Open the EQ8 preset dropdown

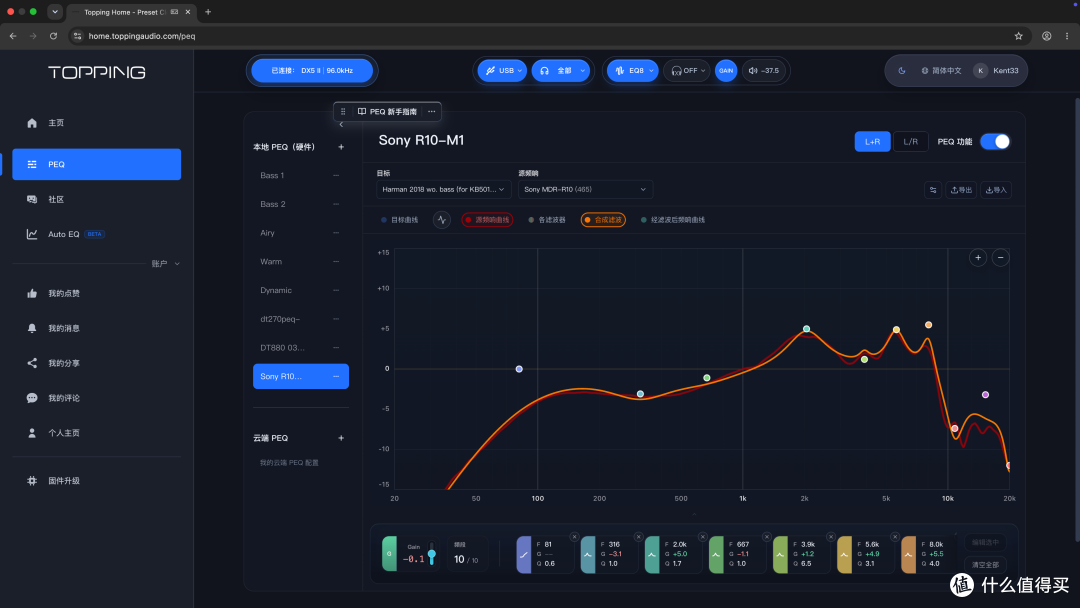(632, 70)
